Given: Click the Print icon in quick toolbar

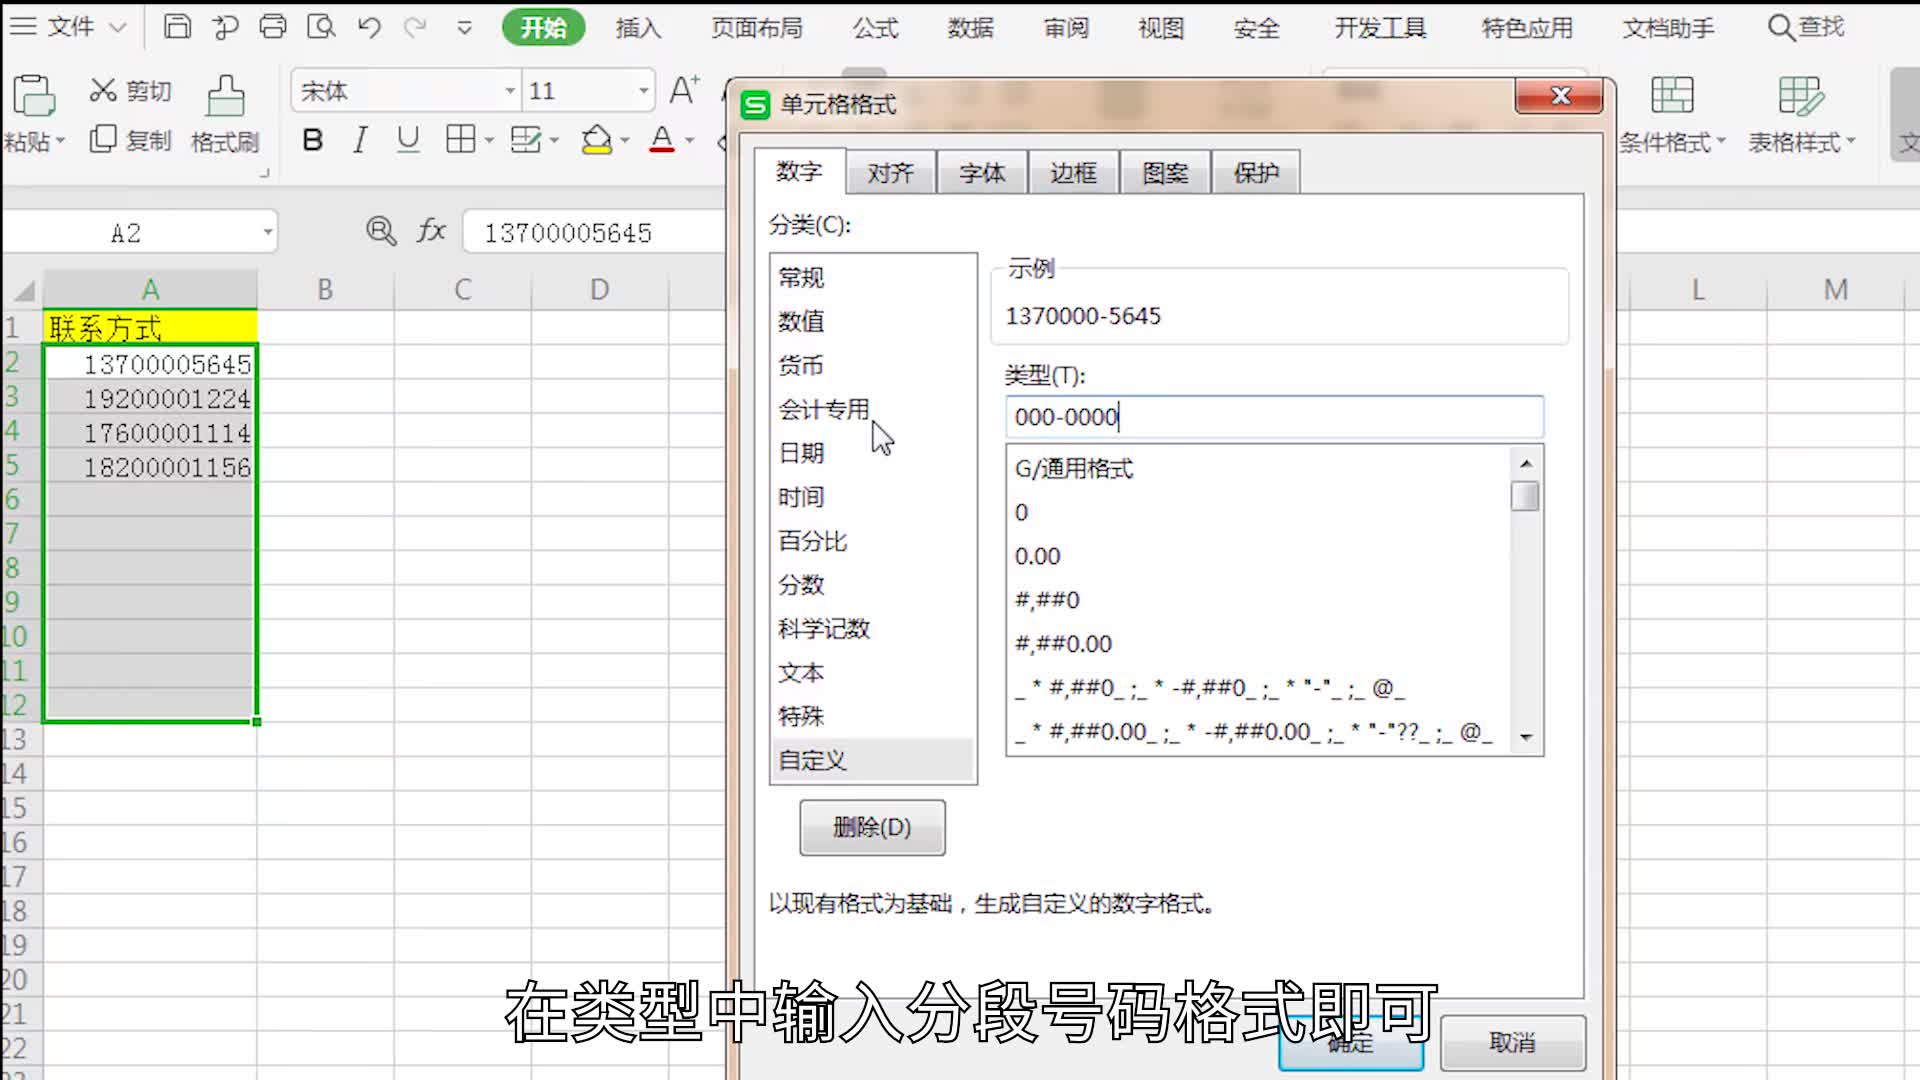Looking at the screenshot, I should (x=272, y=27).
